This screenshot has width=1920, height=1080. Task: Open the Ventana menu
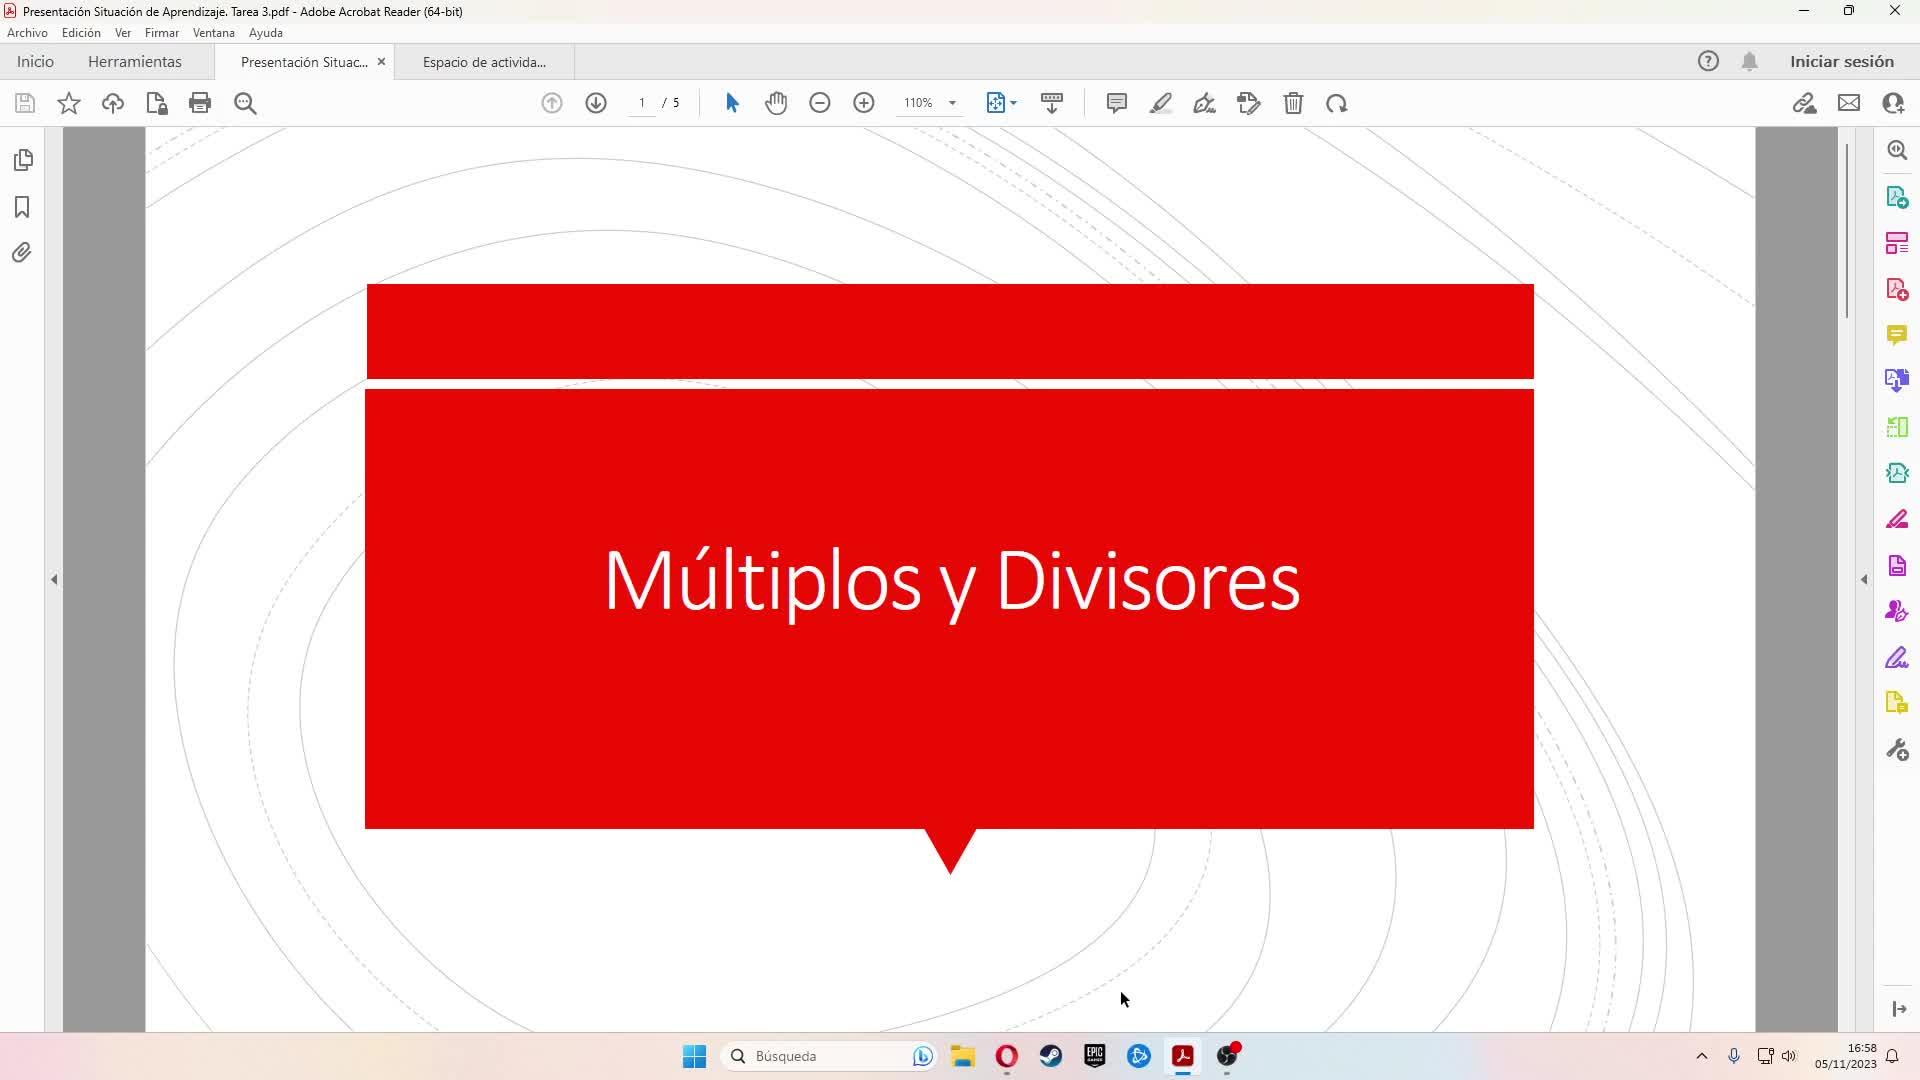213,33
